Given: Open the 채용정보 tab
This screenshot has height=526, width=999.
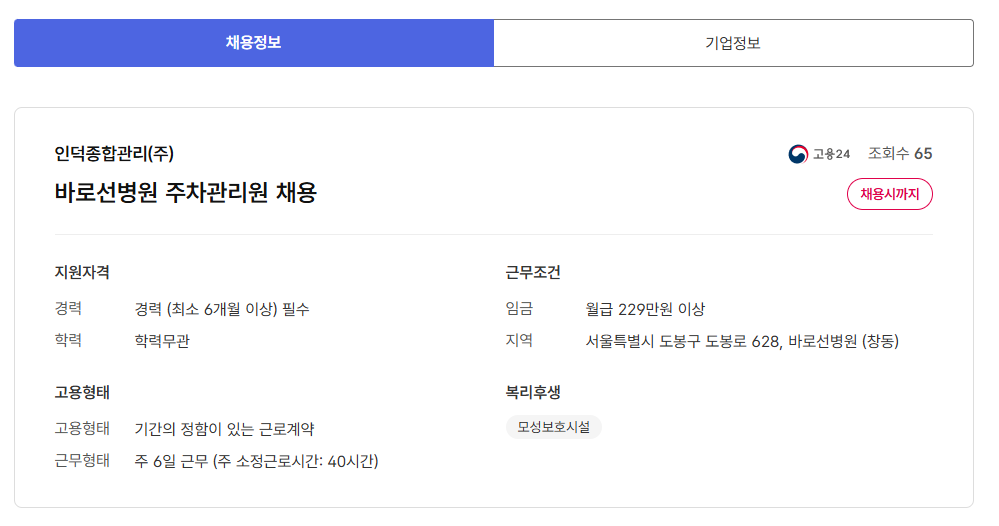Looking at the screenshot, I should tap(253, 43).
